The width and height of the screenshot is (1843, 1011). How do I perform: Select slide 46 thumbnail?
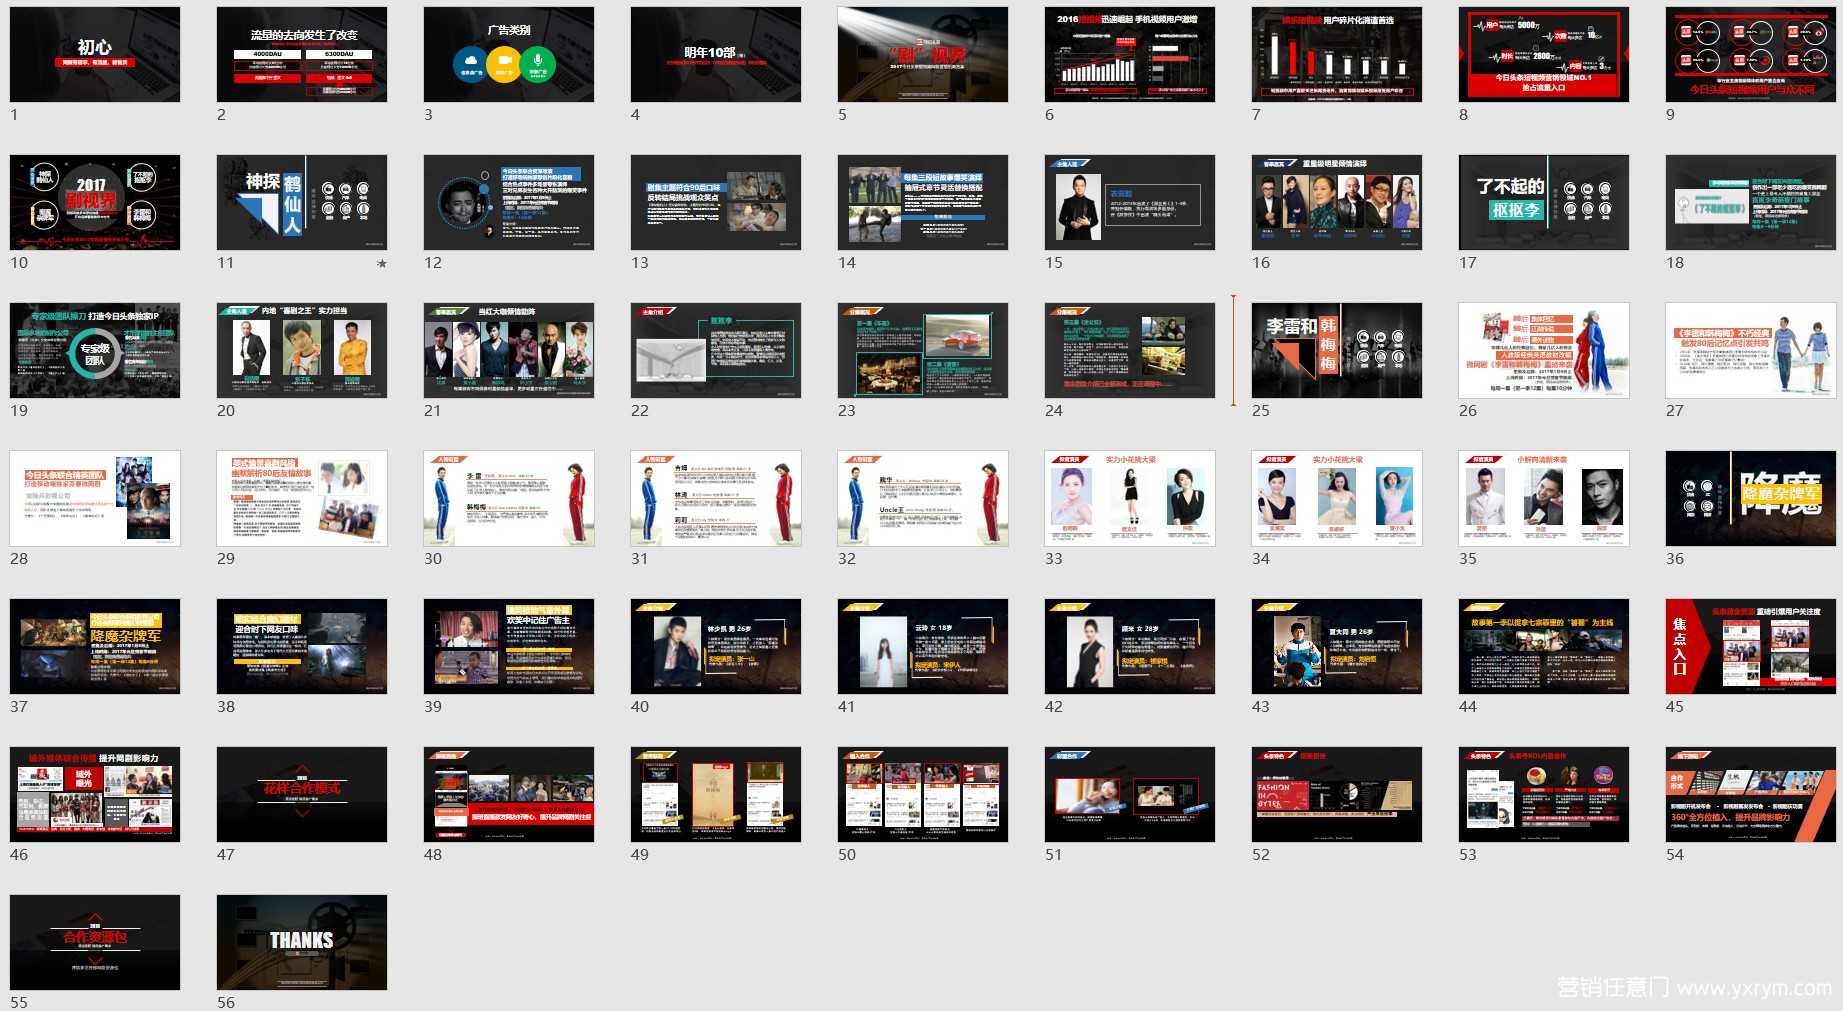(x=95, y=794)
